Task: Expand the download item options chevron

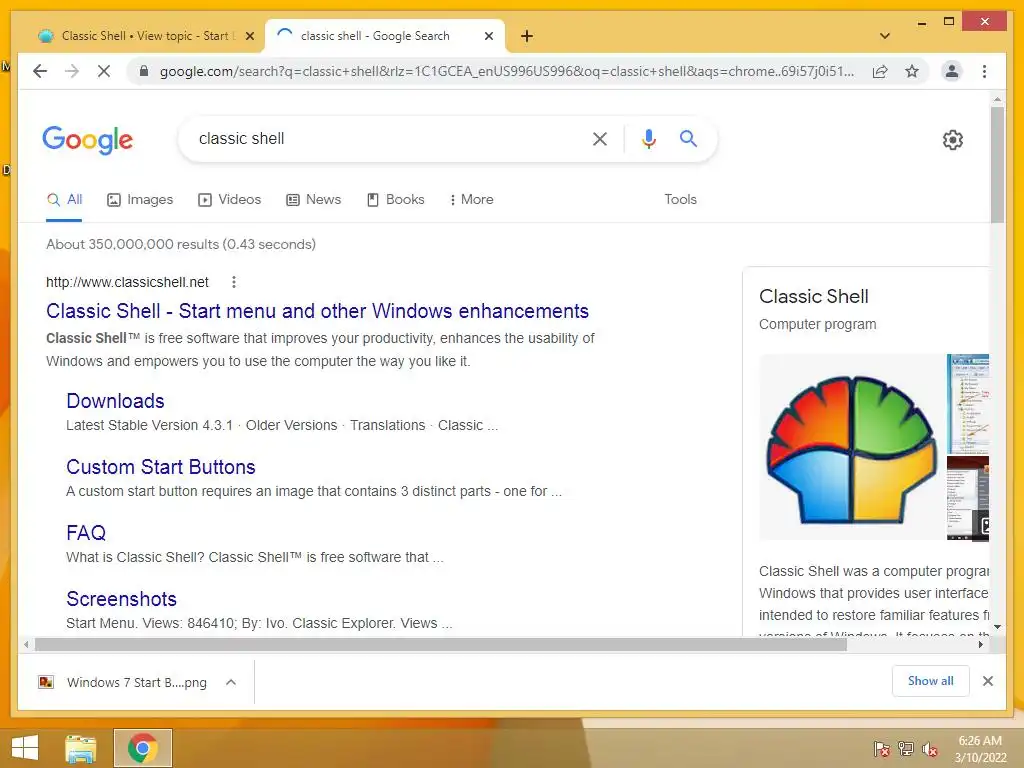Action: click(x=231, y=682)
